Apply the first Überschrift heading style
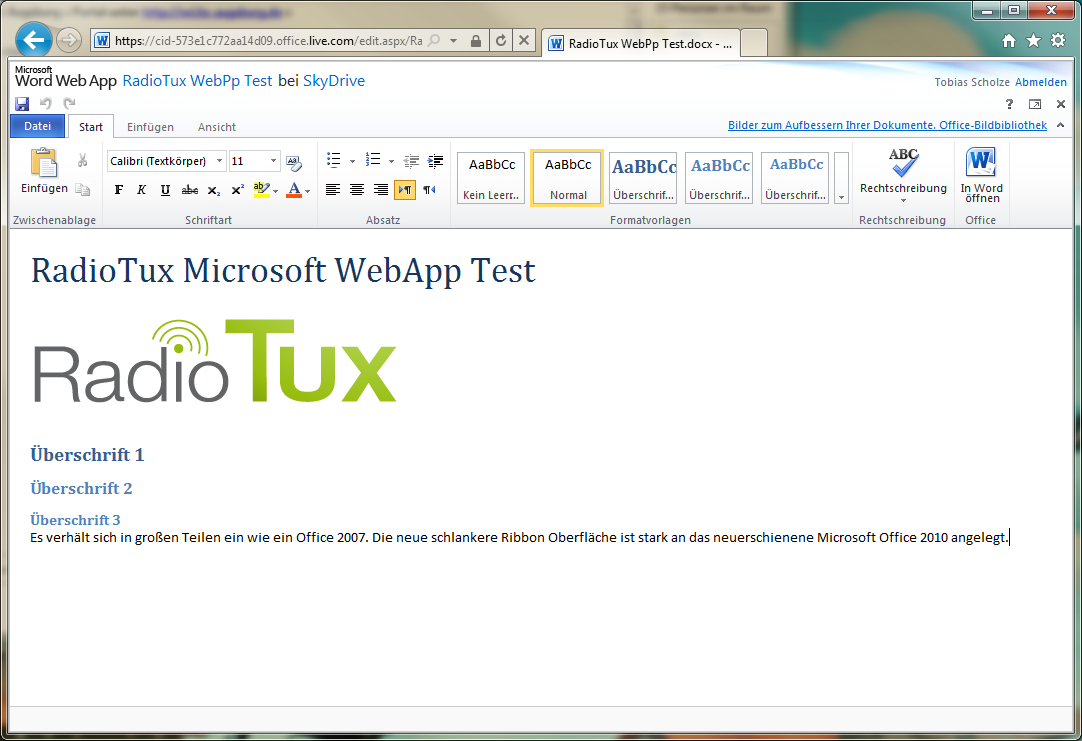1082x741 pixels. tap(643, 178)
